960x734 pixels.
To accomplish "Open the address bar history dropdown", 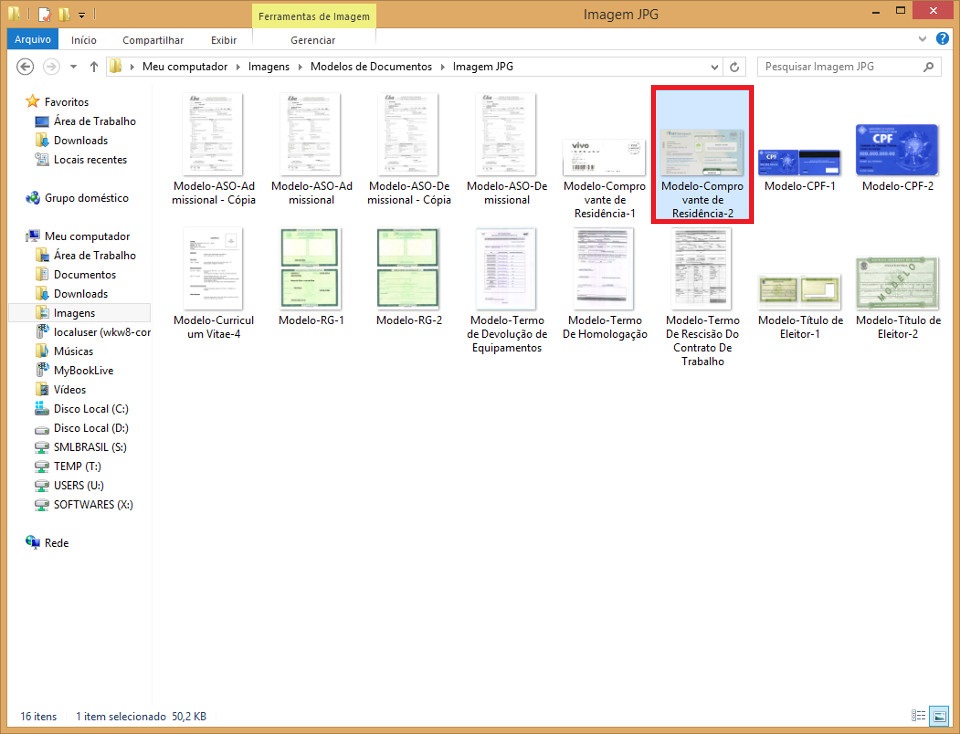I will [714, 67].
